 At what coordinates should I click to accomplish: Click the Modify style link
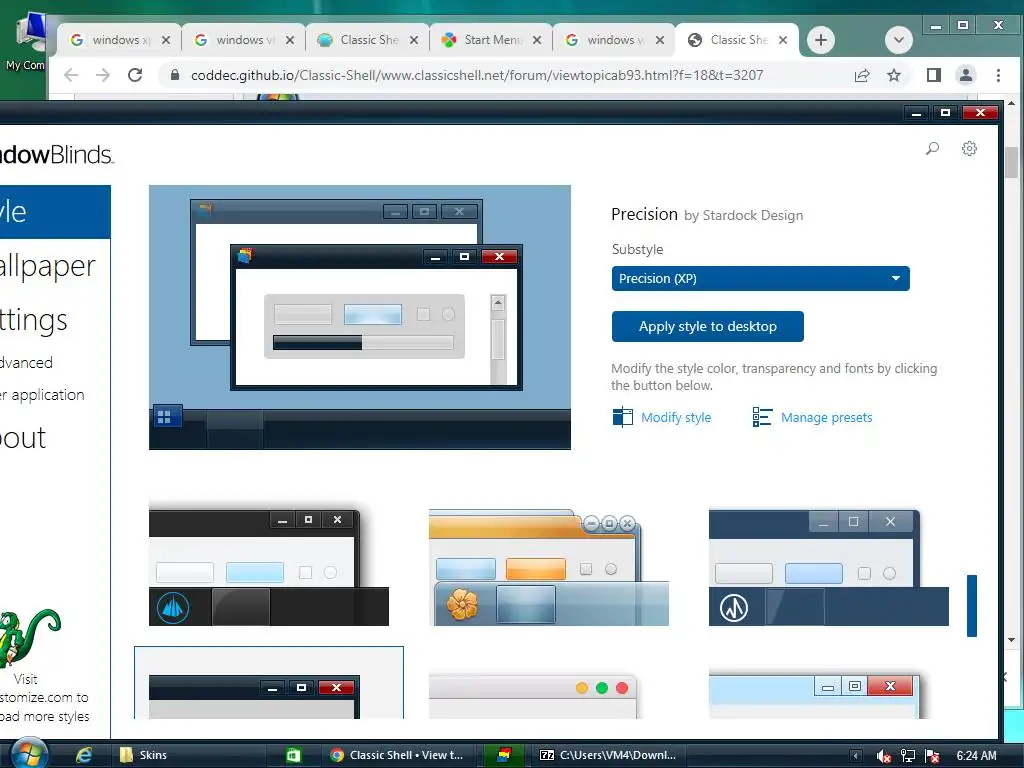point(676,417)
